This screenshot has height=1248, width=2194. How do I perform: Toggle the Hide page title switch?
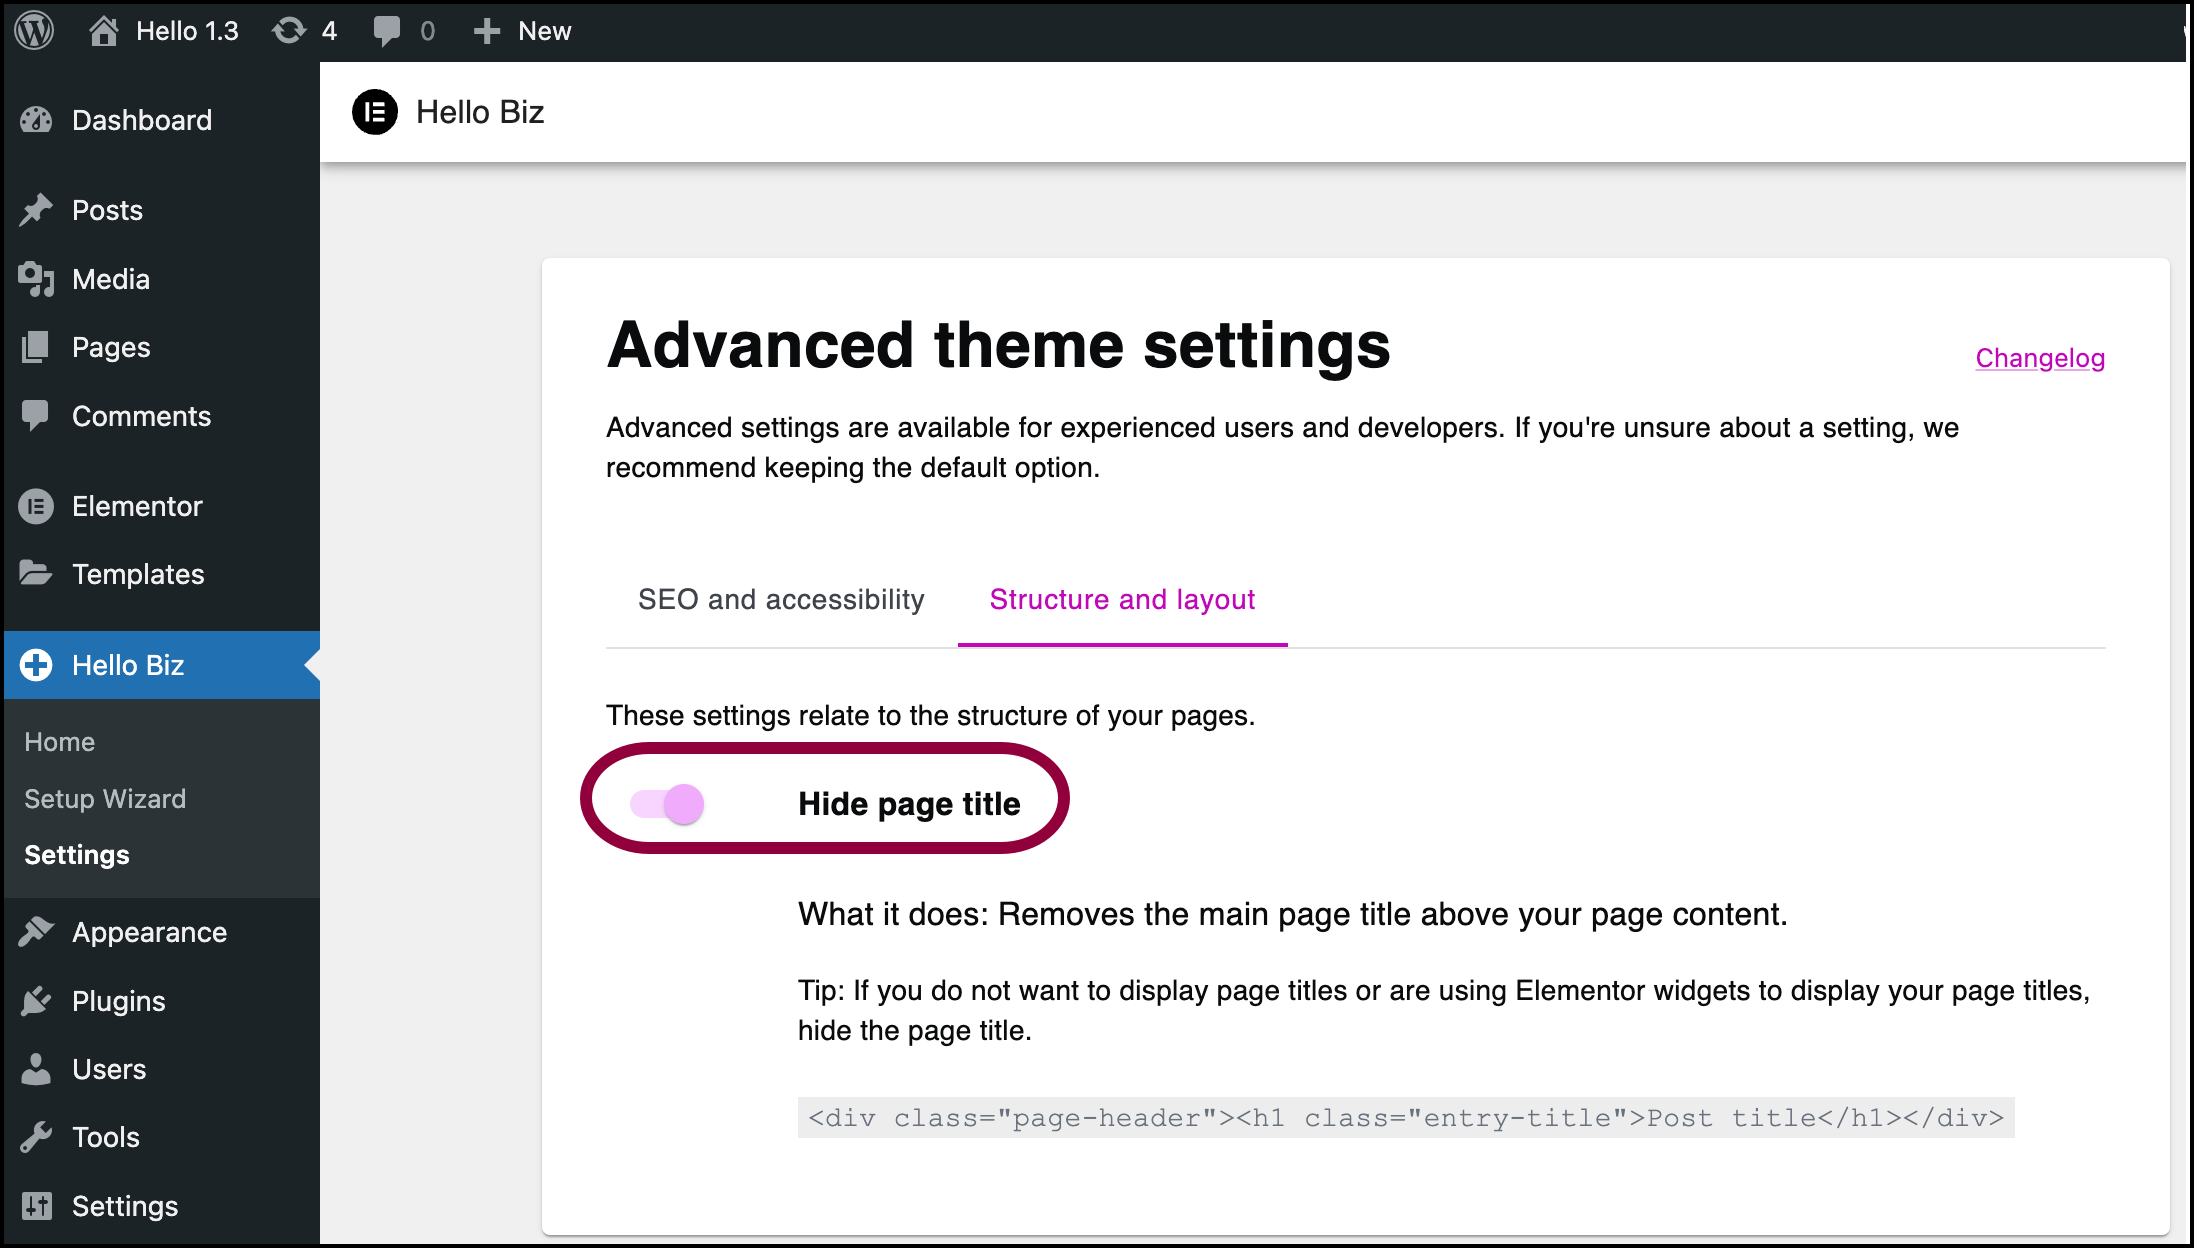667,804
